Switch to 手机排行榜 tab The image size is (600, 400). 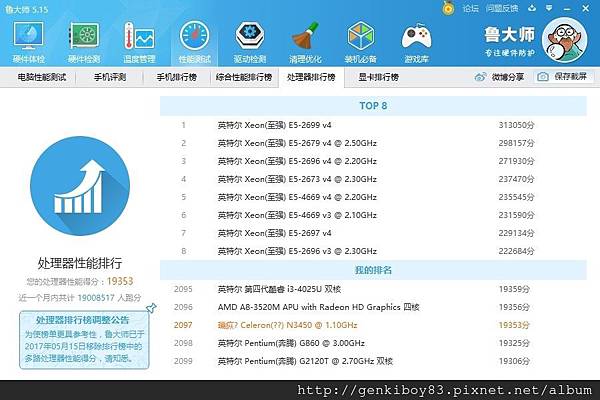pyautogui.click(x=176, y=77)
